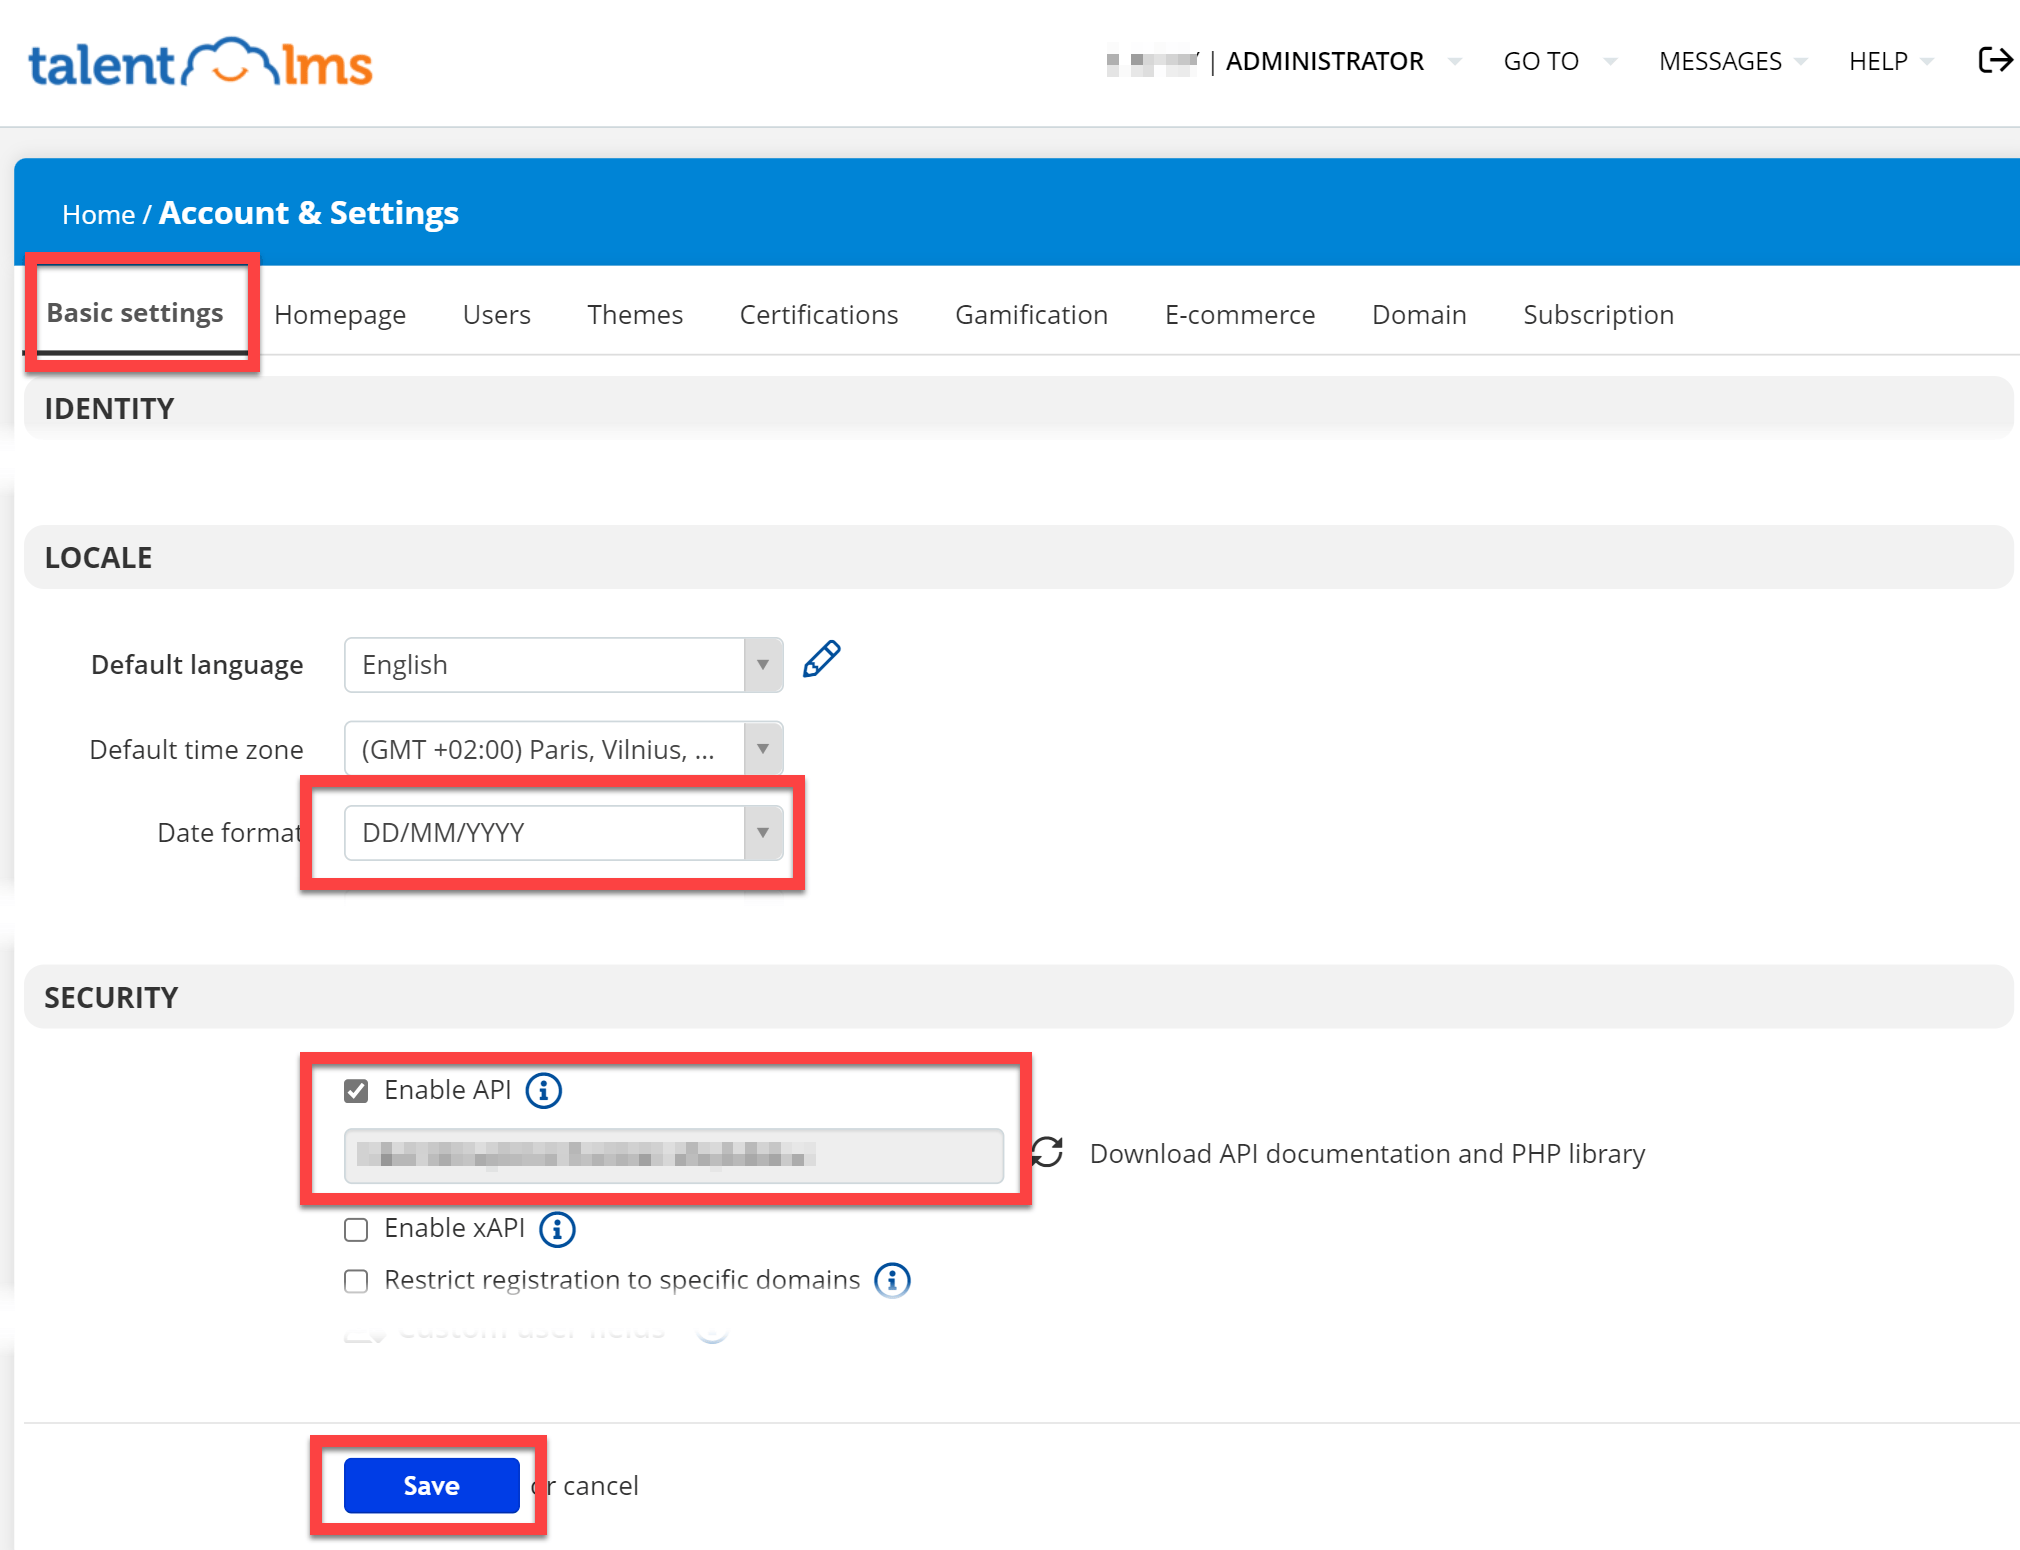Viewport: 2020px width, 1550px height.
Task: Switch to the Certifications tab
Action: coord(819,315)
